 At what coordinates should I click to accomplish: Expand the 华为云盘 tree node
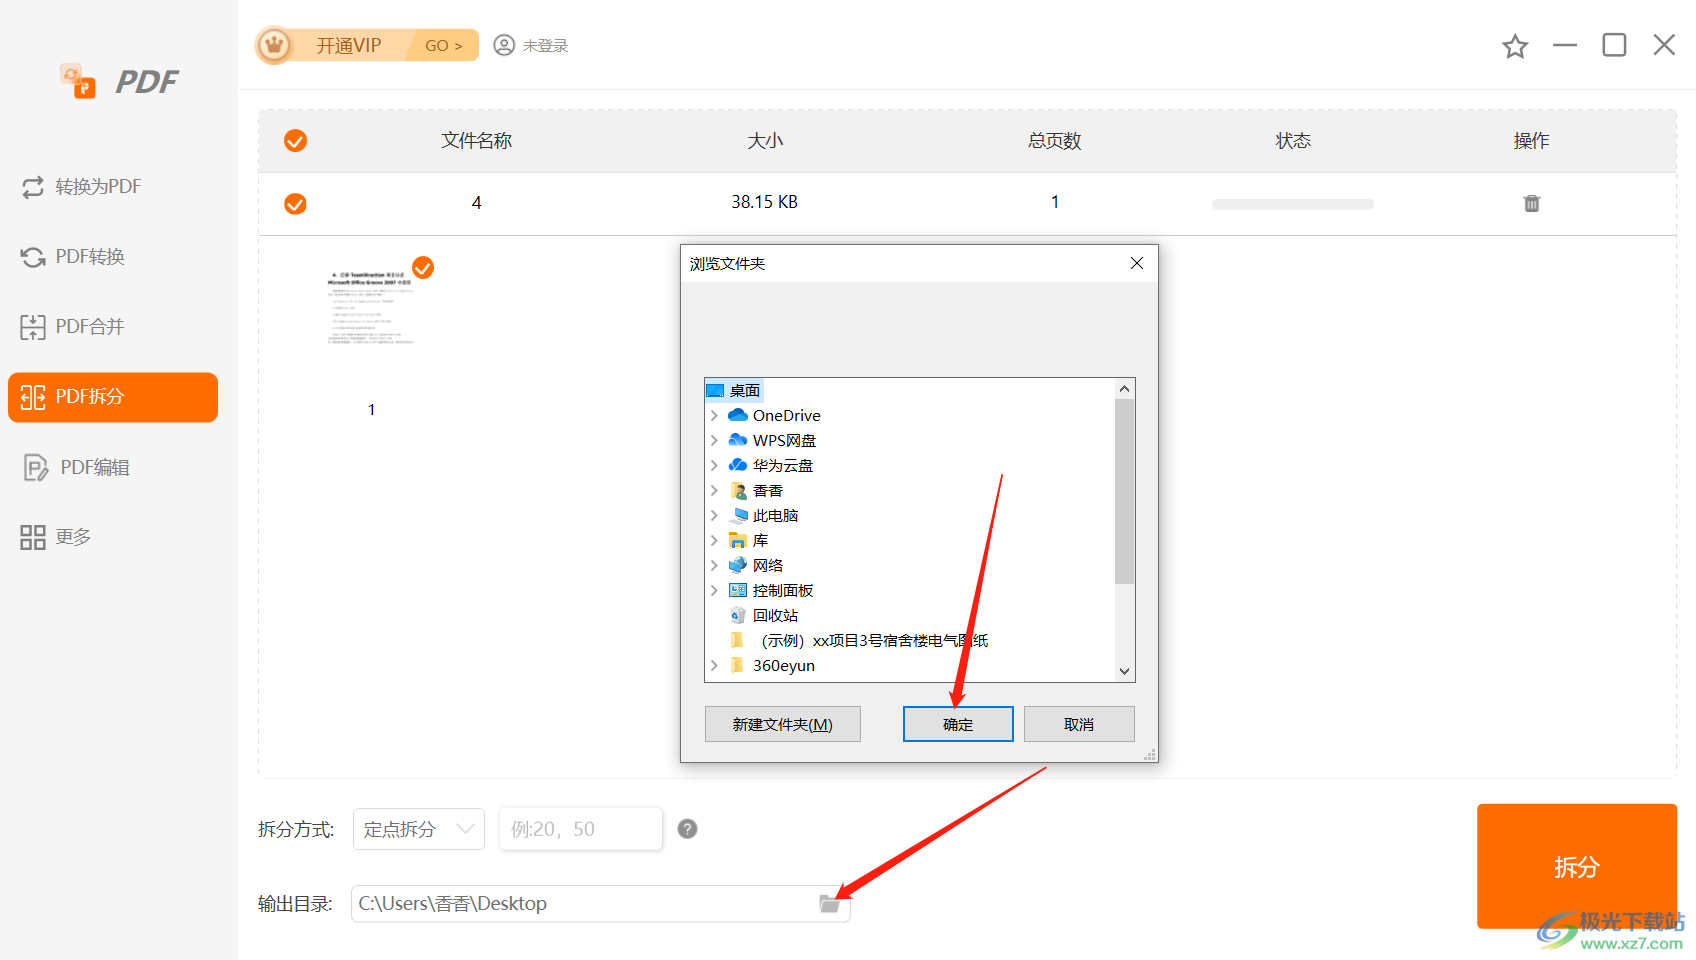pyautogui.click(x=714, y=465)
